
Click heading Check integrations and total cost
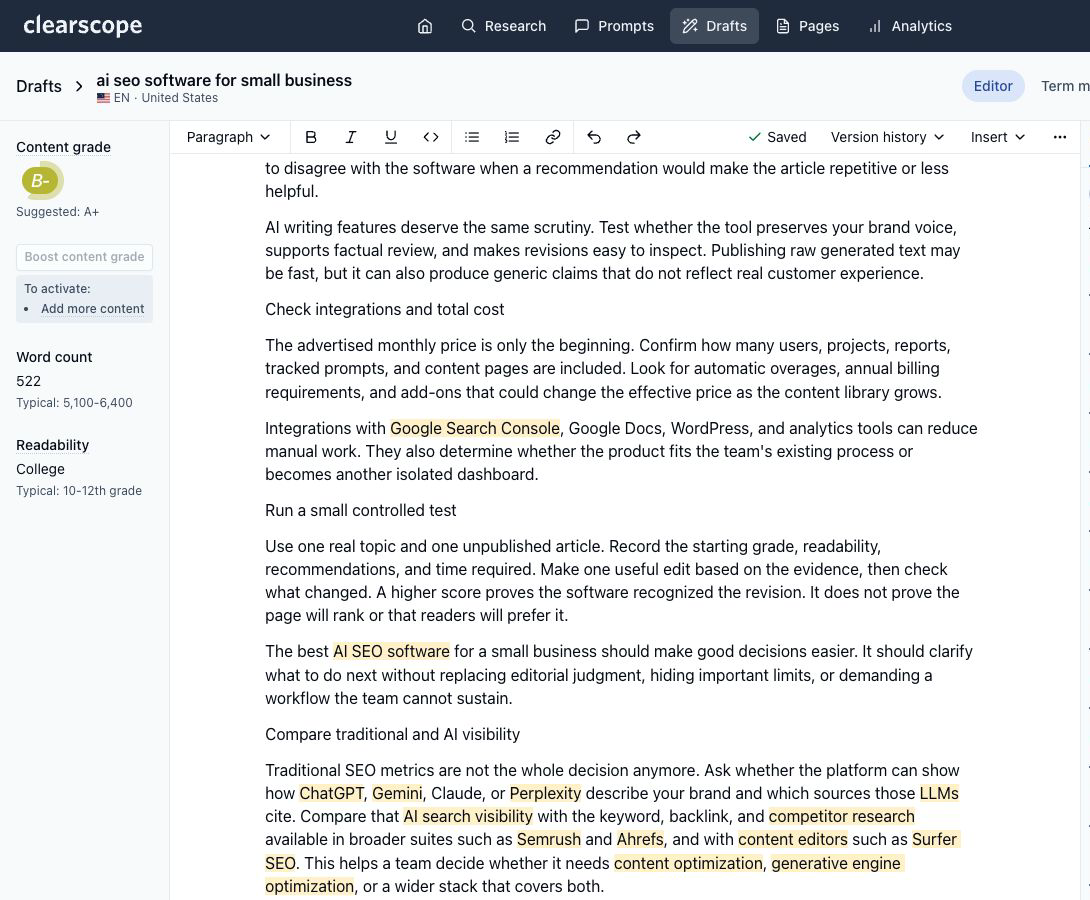coord(384,309)
